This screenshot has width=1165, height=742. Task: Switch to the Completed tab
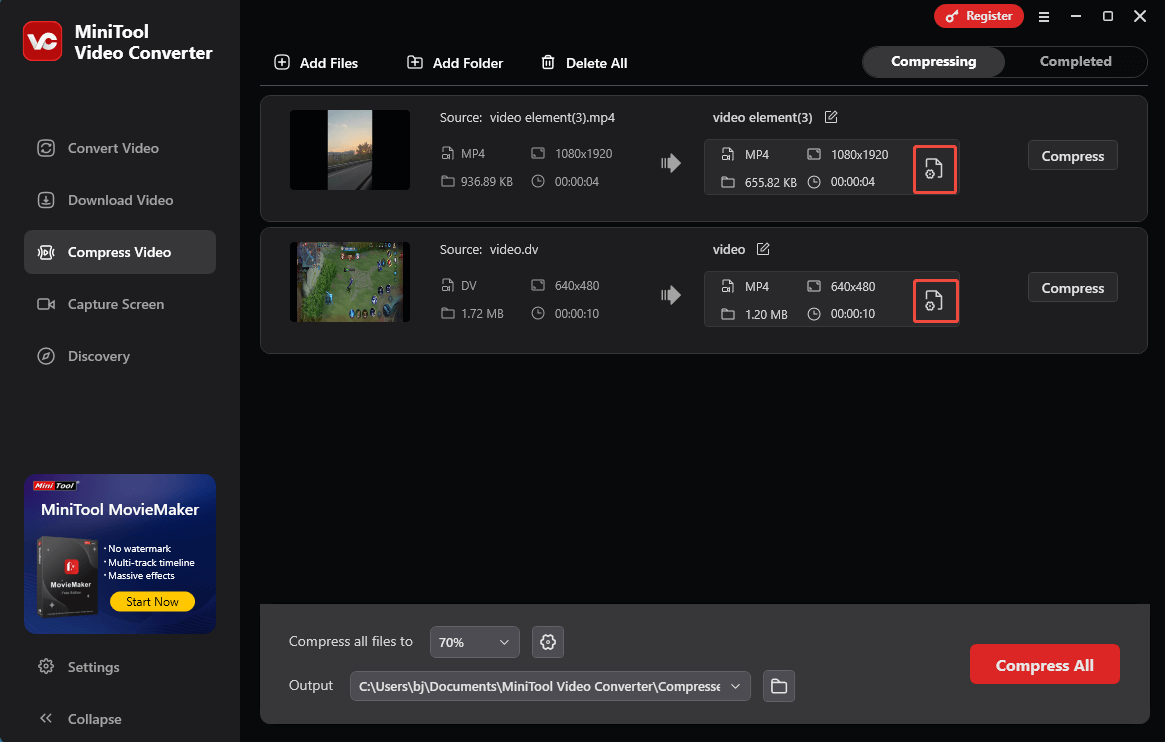[x=1075, y=61]
